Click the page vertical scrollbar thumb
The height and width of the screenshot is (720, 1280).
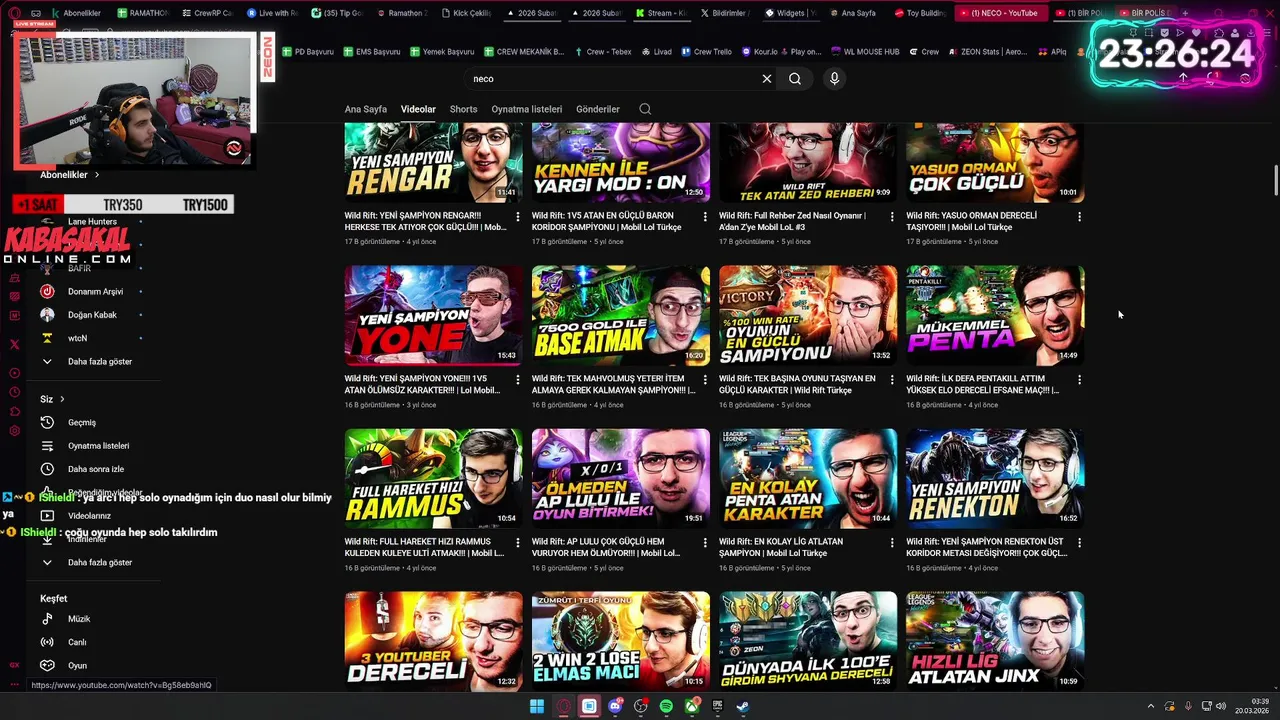click(x=1276, y=181)
